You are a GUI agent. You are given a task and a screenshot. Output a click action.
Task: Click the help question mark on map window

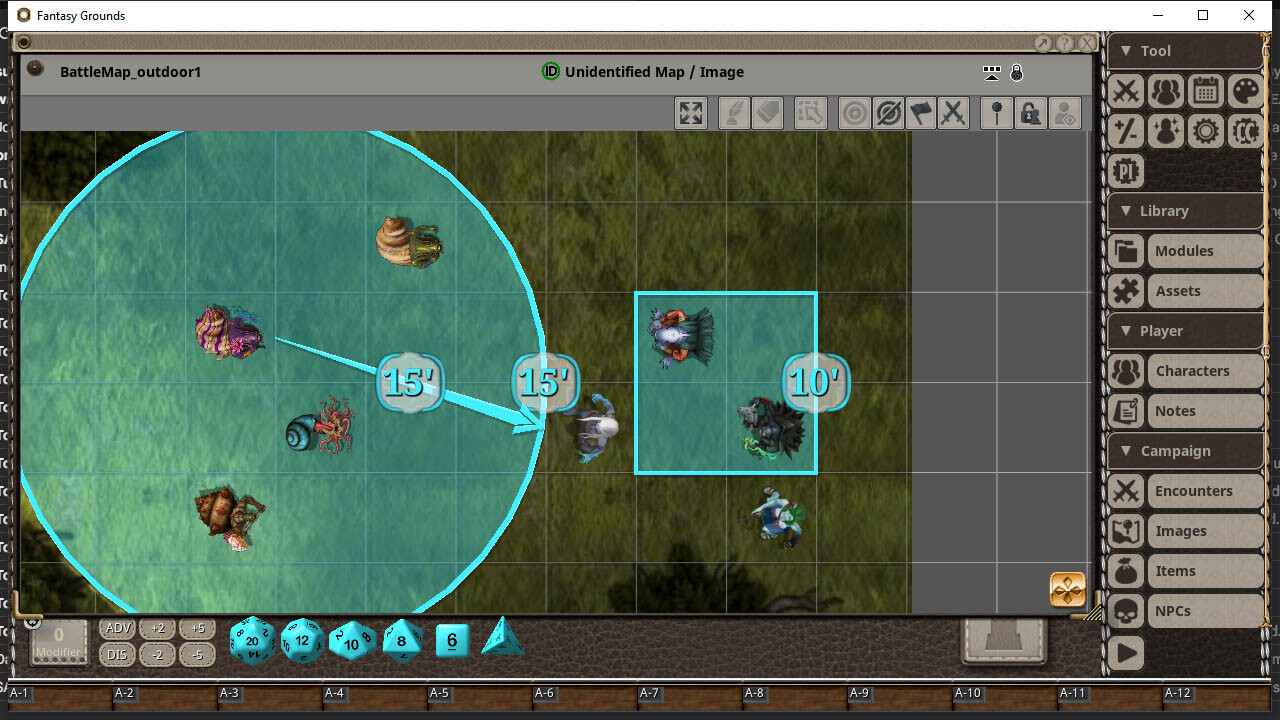tap(1065, 43)
